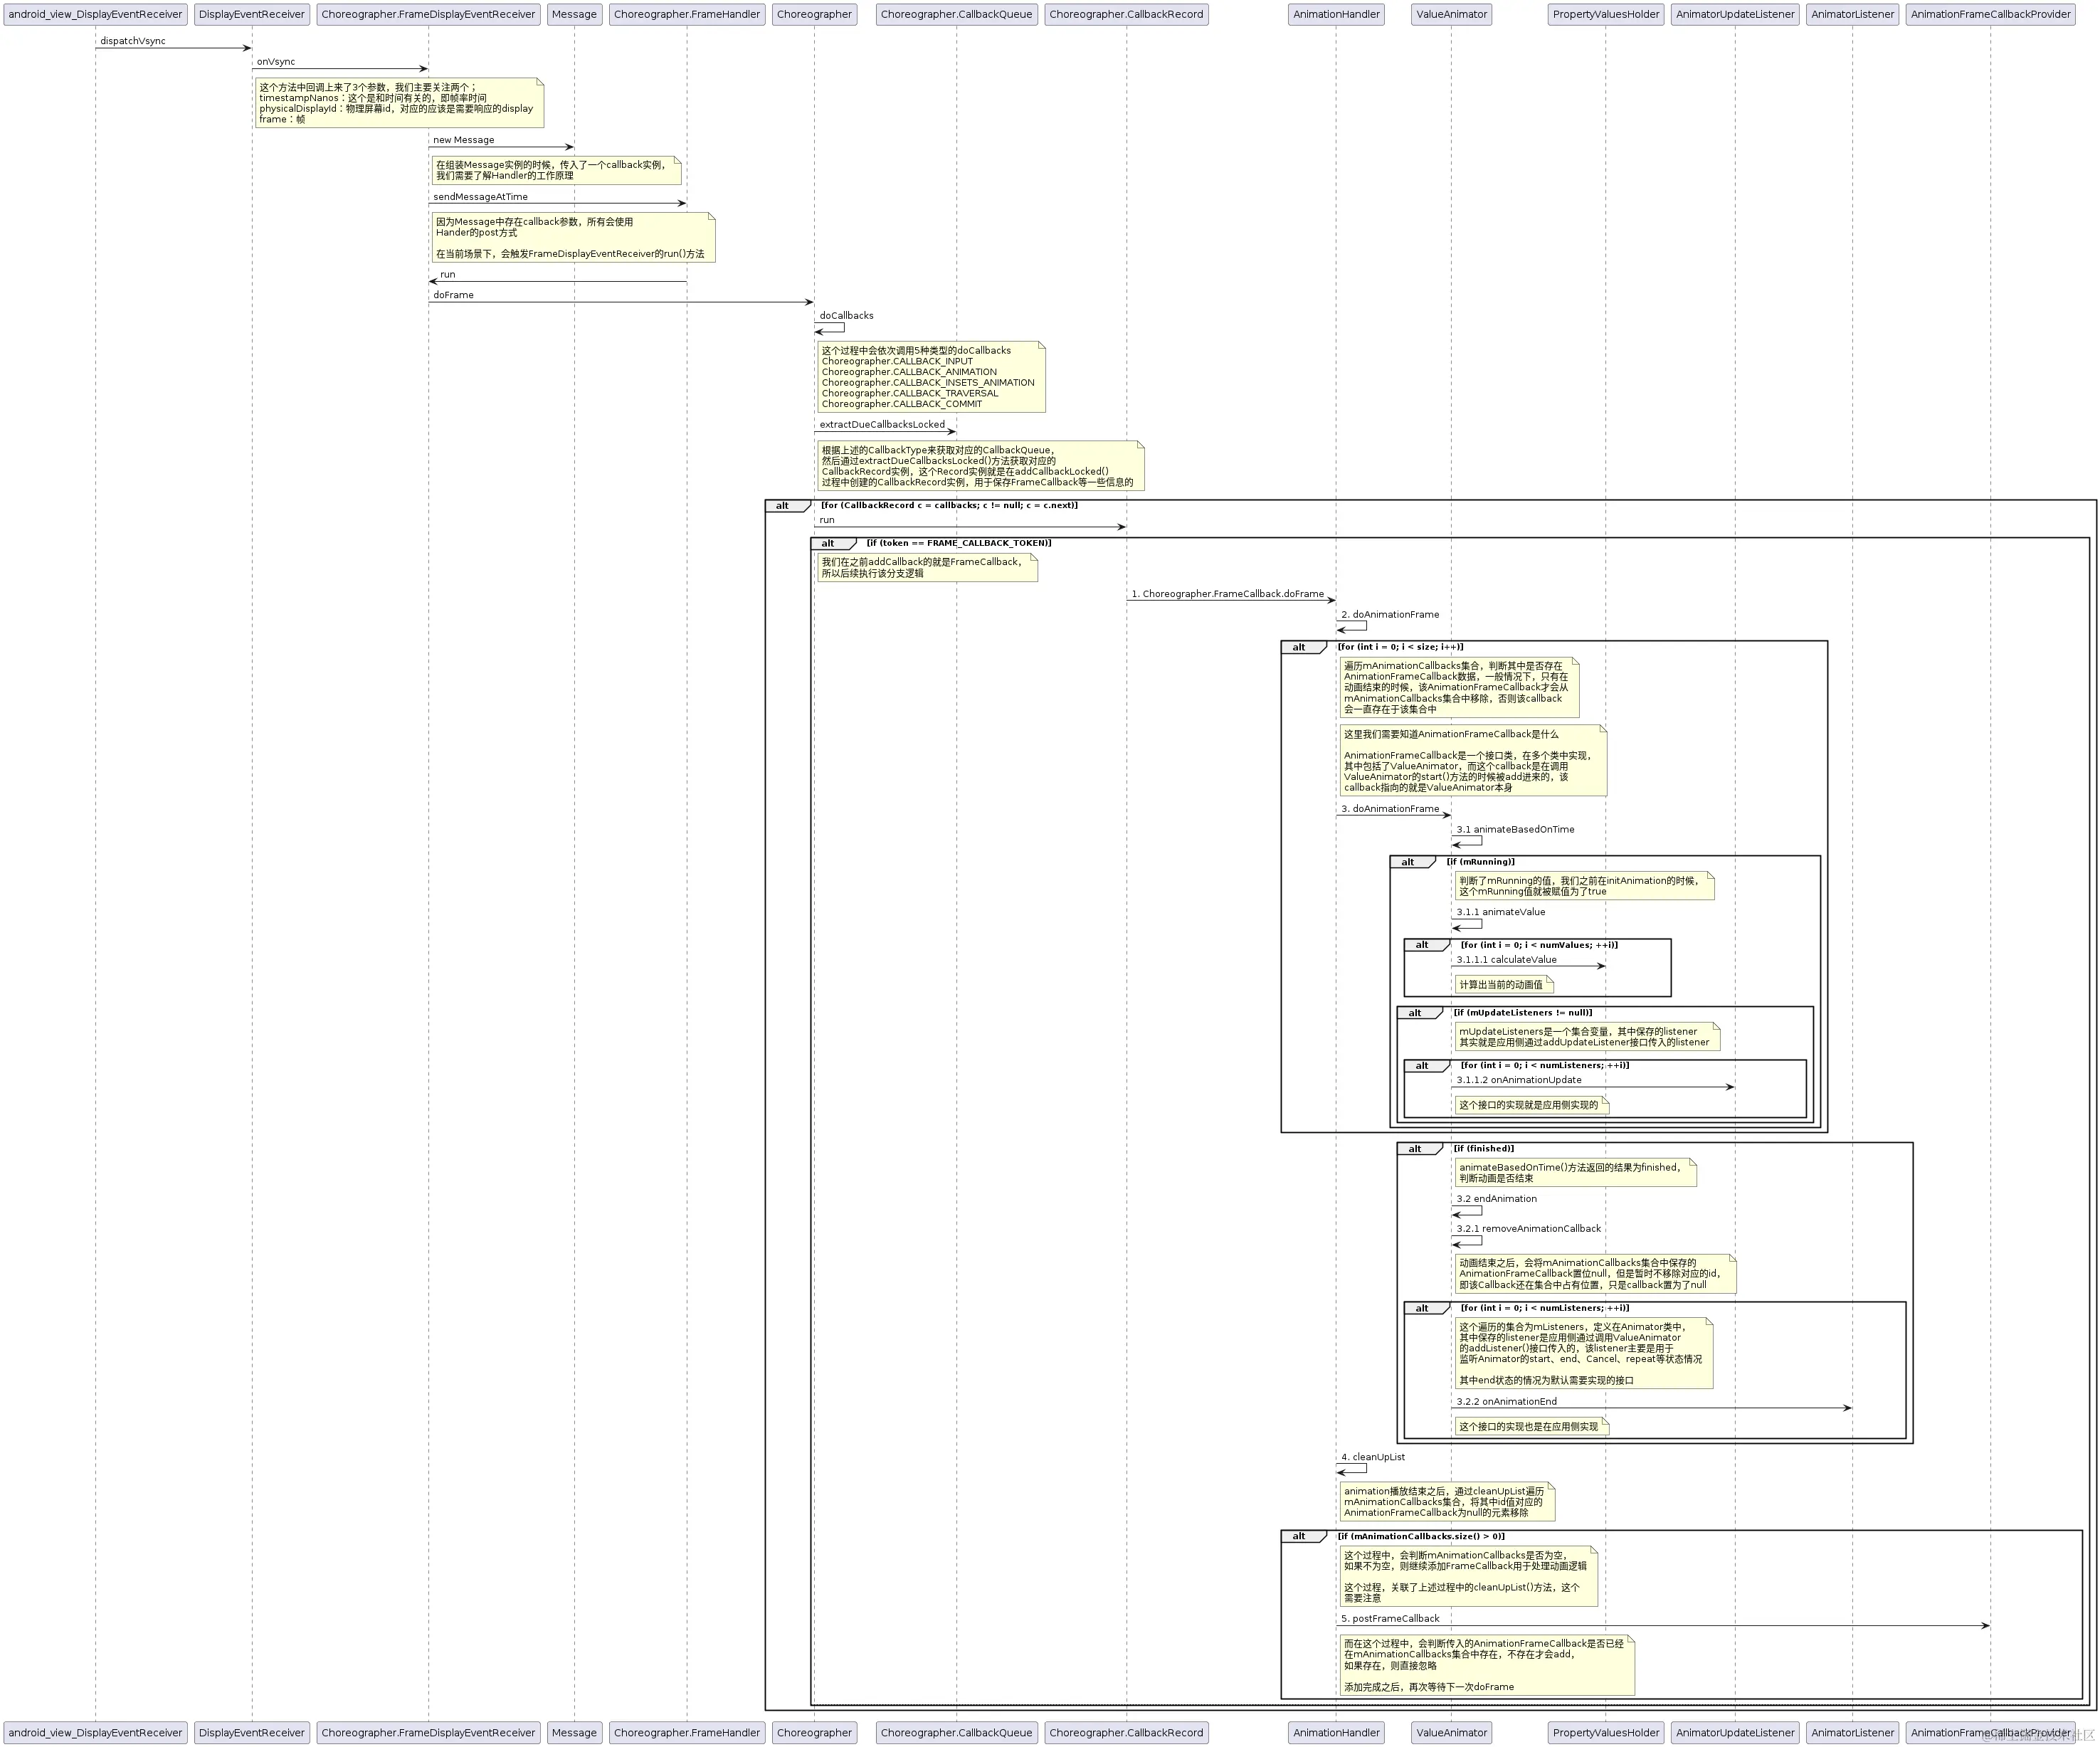Screen dimensions: 2100x1747
Task: Select the AnimationHandler participant box
Action: coord(1336,14)
